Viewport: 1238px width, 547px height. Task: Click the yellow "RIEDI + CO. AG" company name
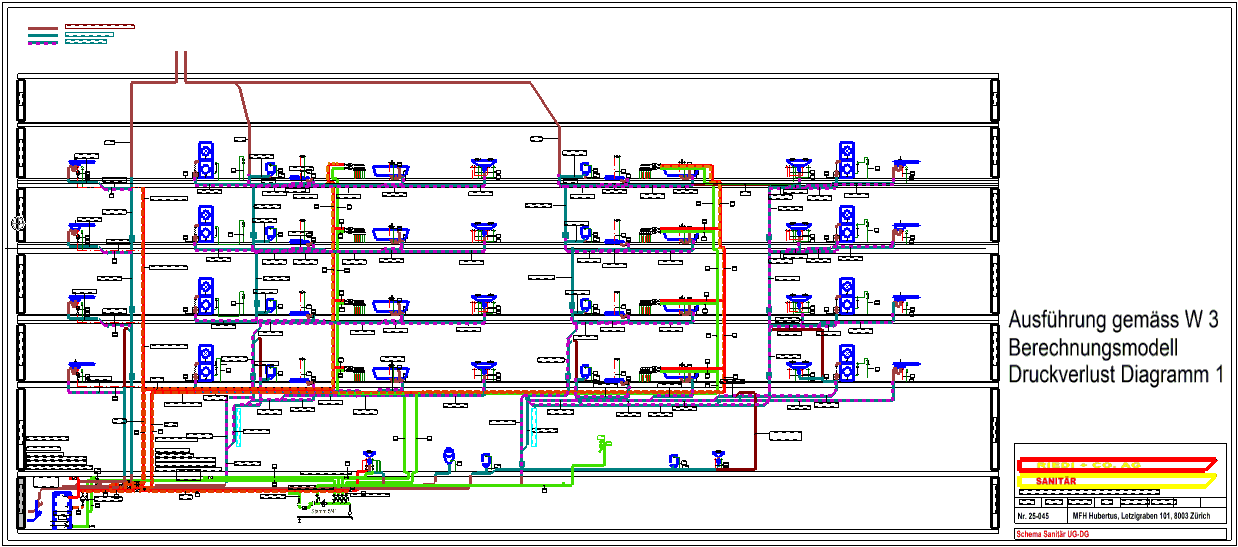click(x=1089, y=465)
